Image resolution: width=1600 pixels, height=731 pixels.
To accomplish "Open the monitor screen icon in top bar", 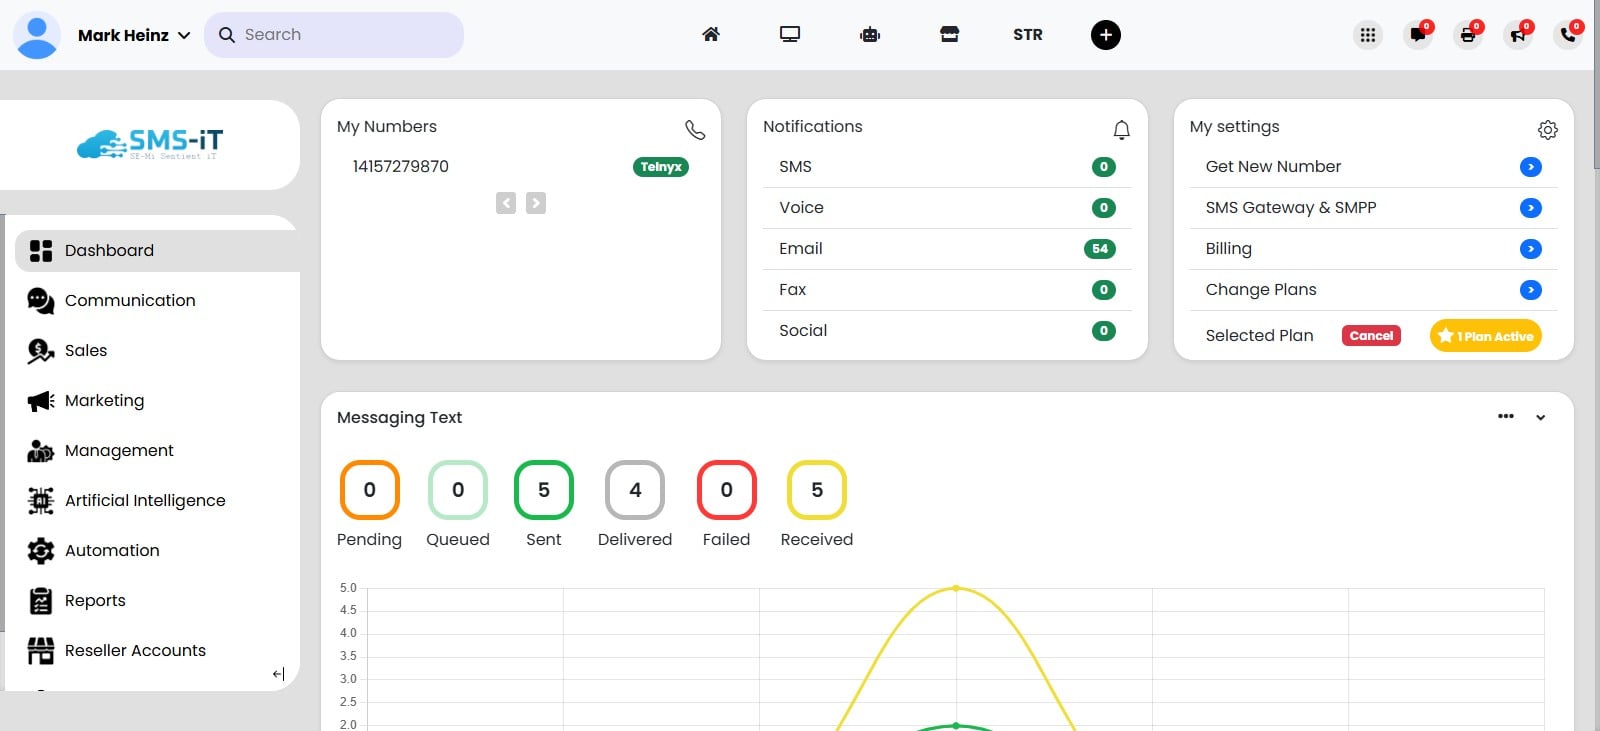I will coord(790,35).
